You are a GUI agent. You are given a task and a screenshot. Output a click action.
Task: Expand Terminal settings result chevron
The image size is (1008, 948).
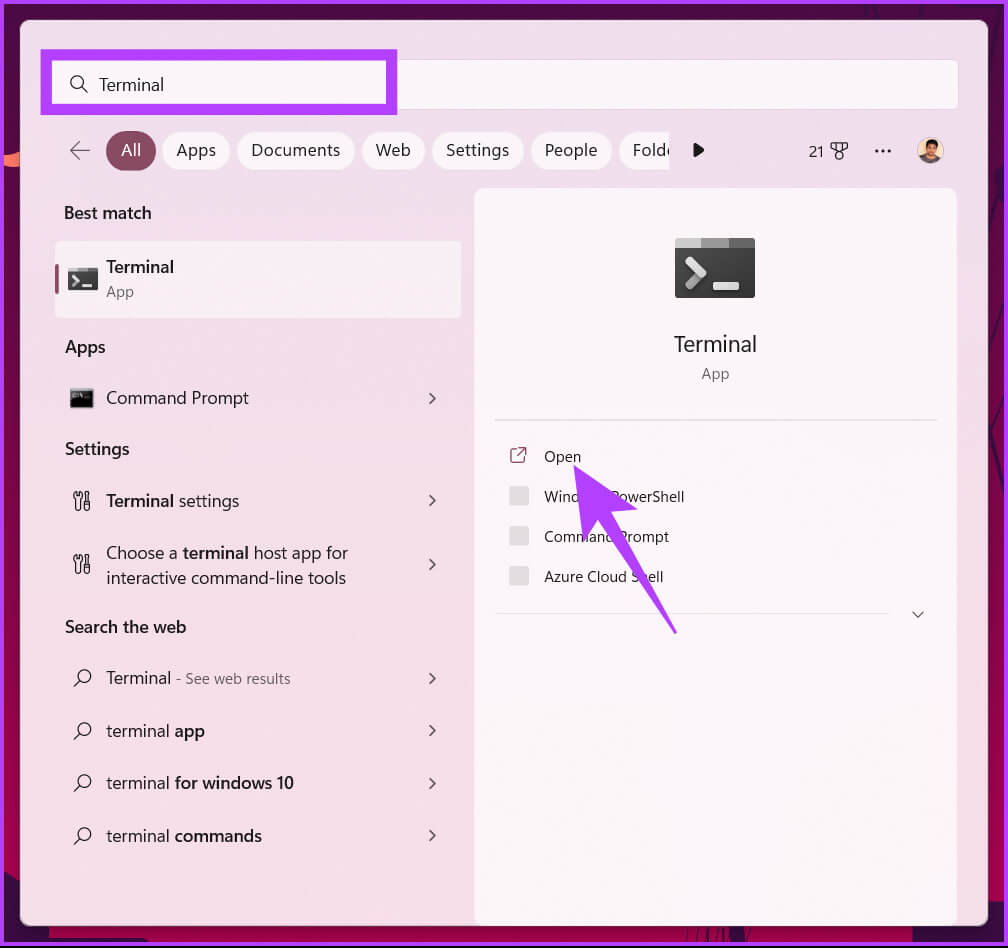432,501
